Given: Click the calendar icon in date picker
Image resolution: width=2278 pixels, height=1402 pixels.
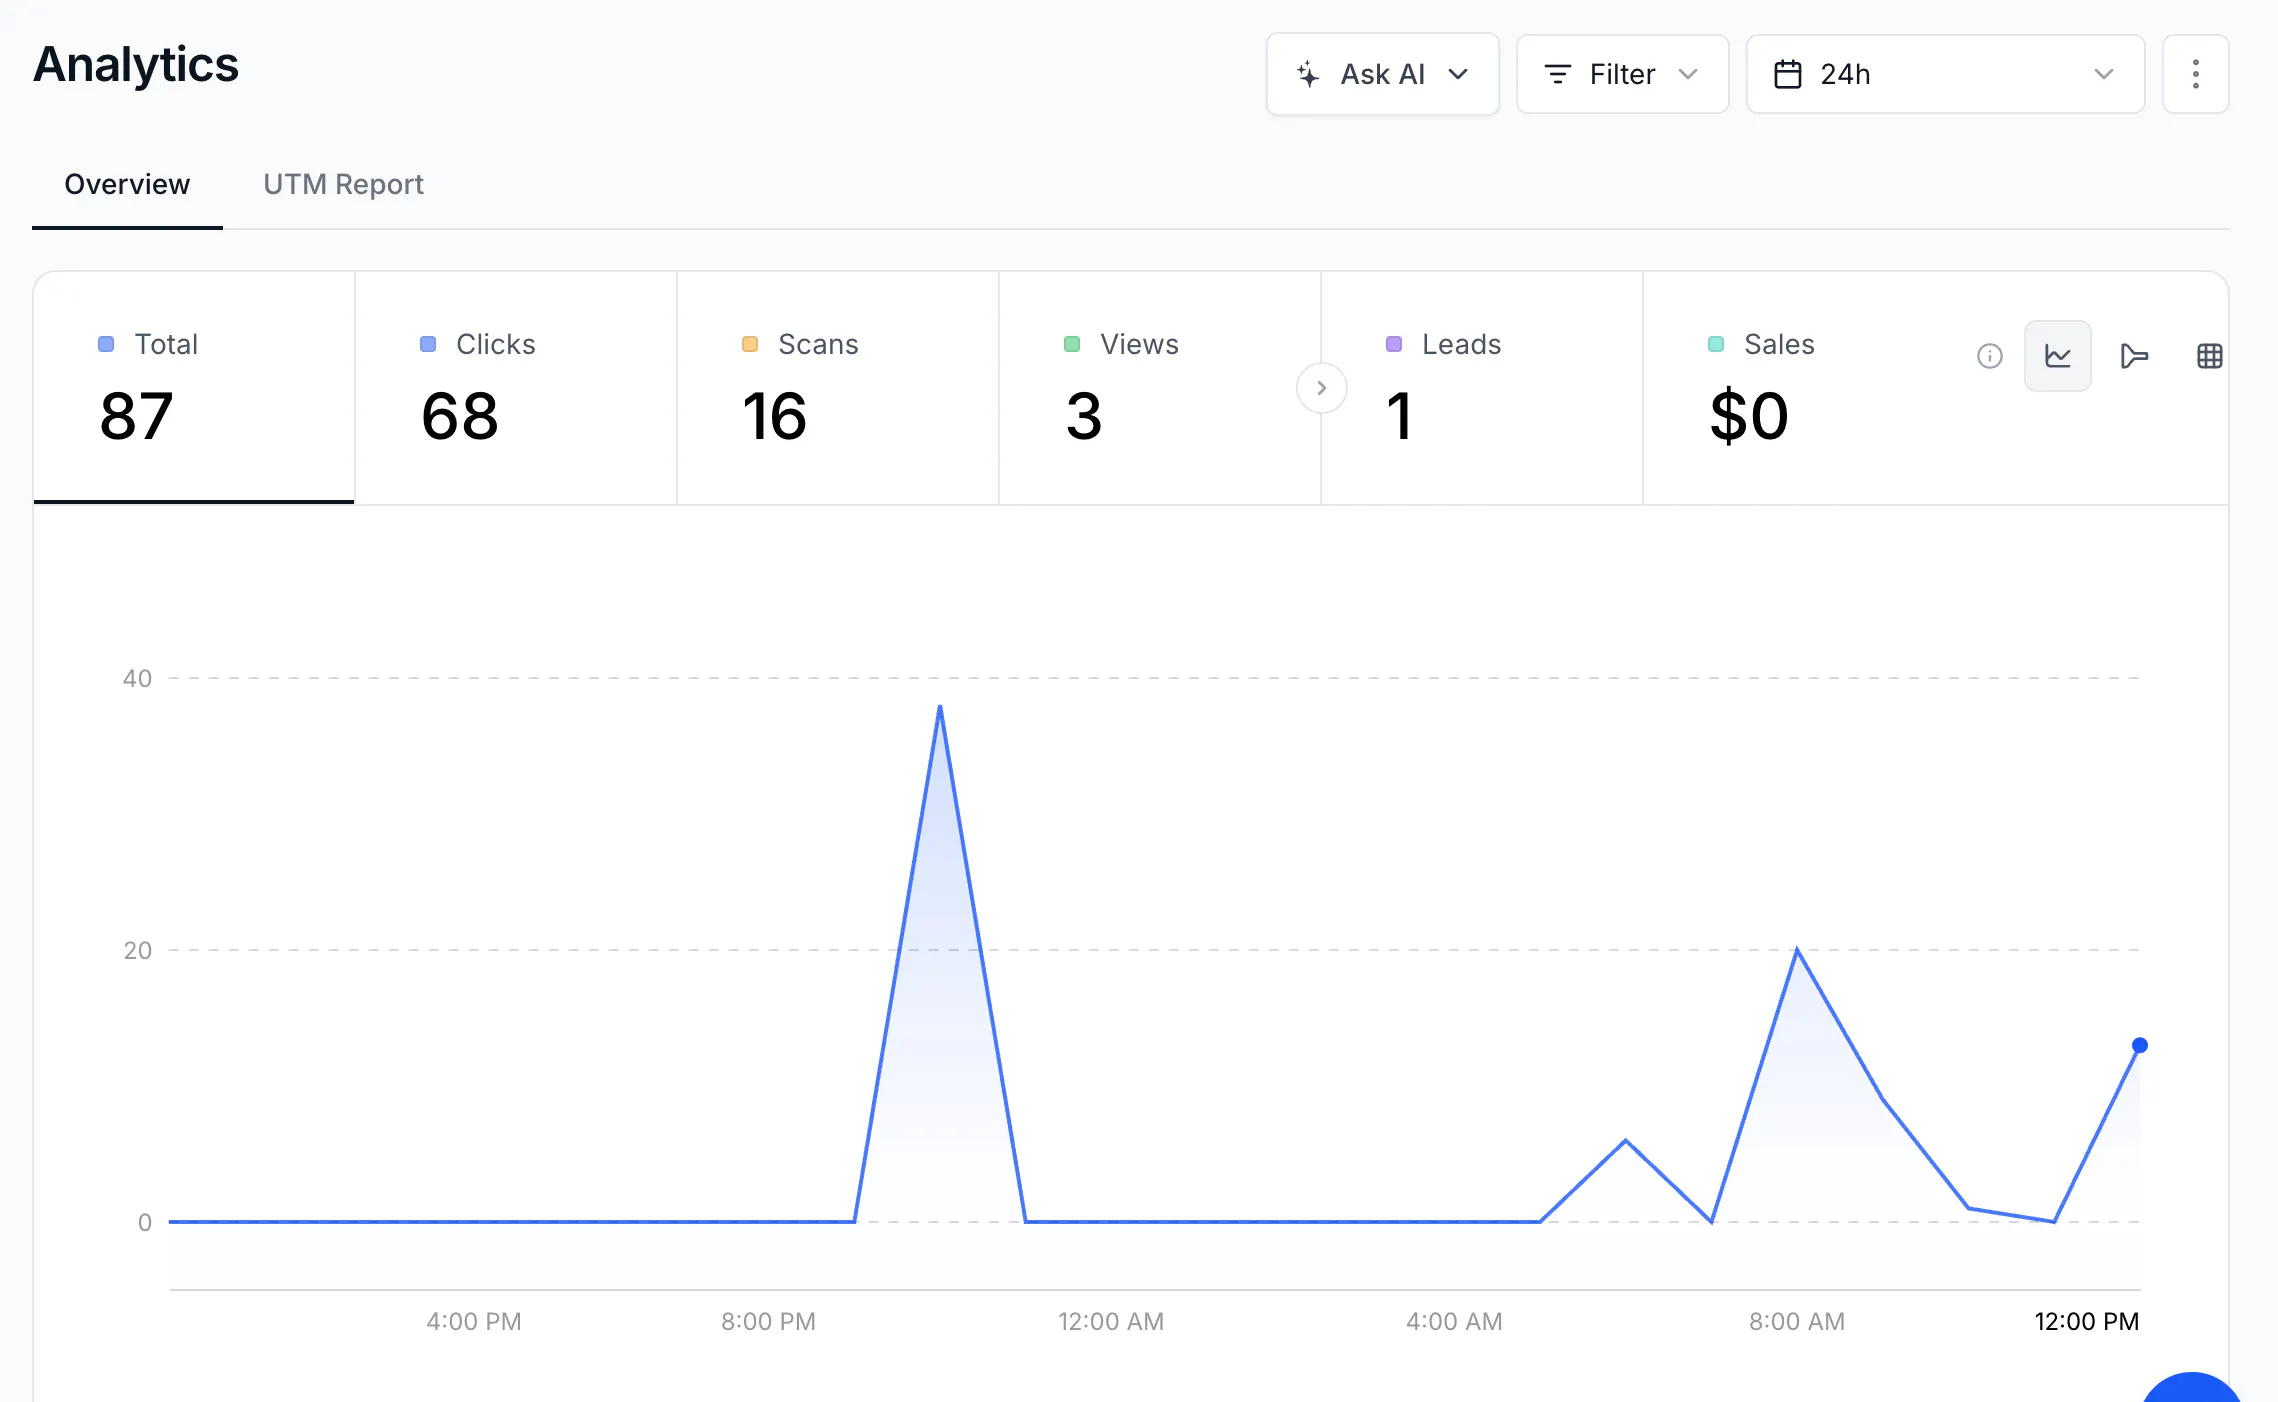Looking at the screenshot, I should tap(1787, 74).
